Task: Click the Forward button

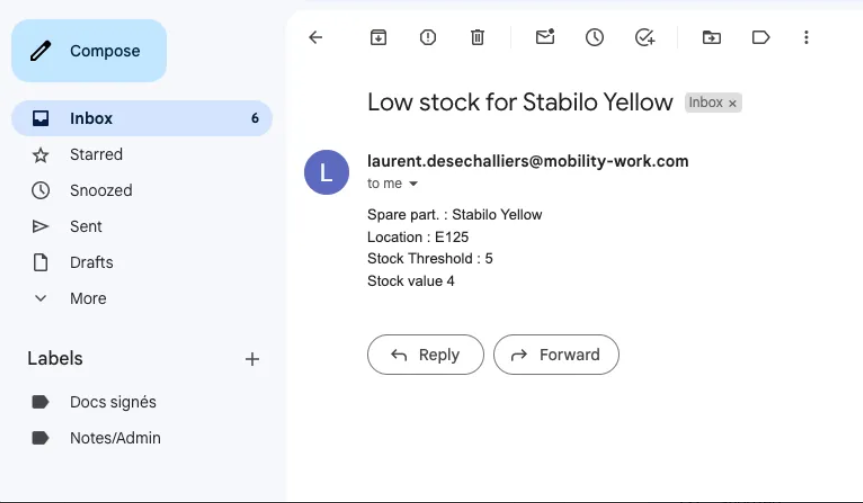Action: (x=556, y=354)
